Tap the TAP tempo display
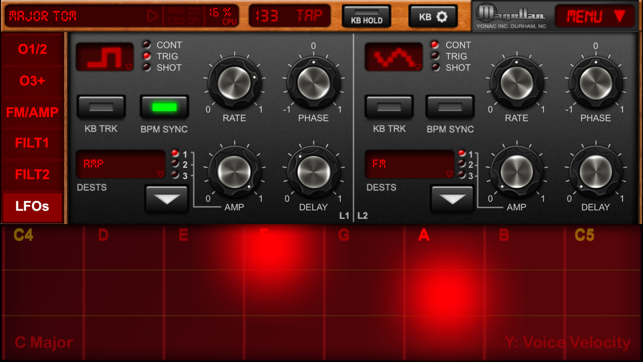This screenshot has width=643, height=362. pyautogui.click(x=310, y=16)
